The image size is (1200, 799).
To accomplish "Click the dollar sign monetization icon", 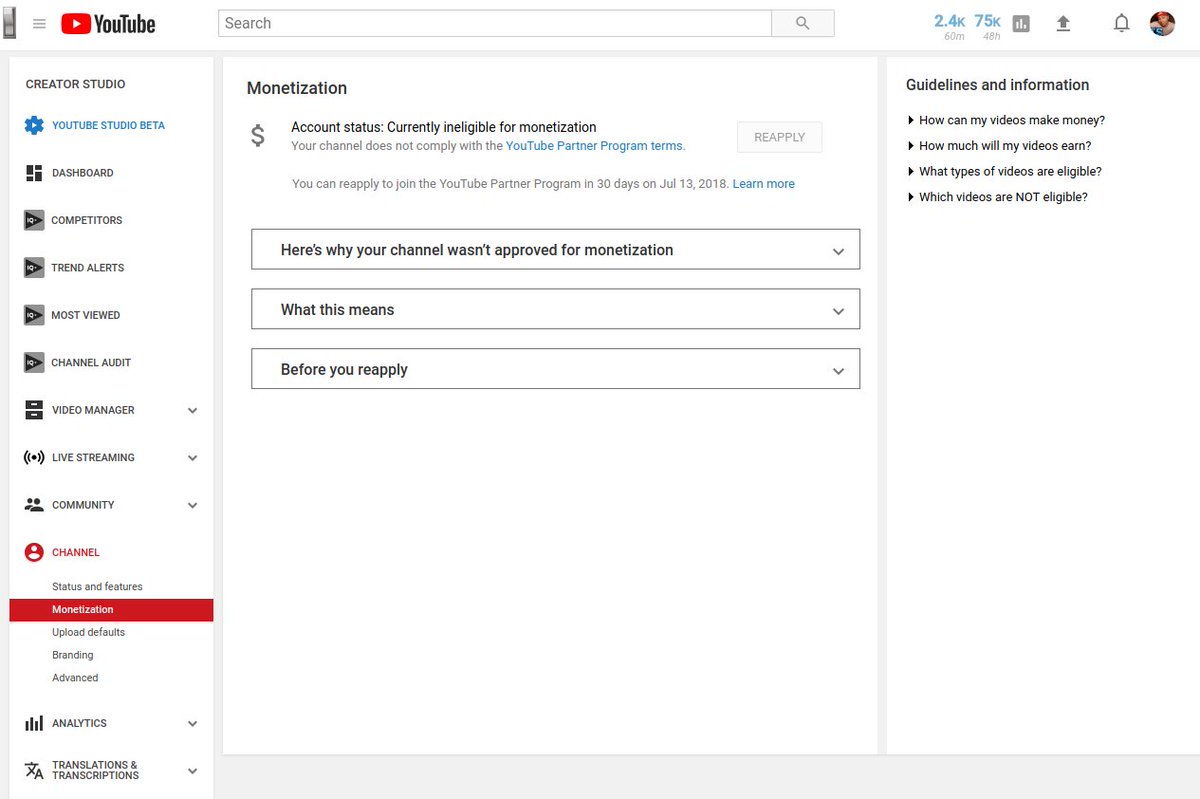I will (258, 136).
